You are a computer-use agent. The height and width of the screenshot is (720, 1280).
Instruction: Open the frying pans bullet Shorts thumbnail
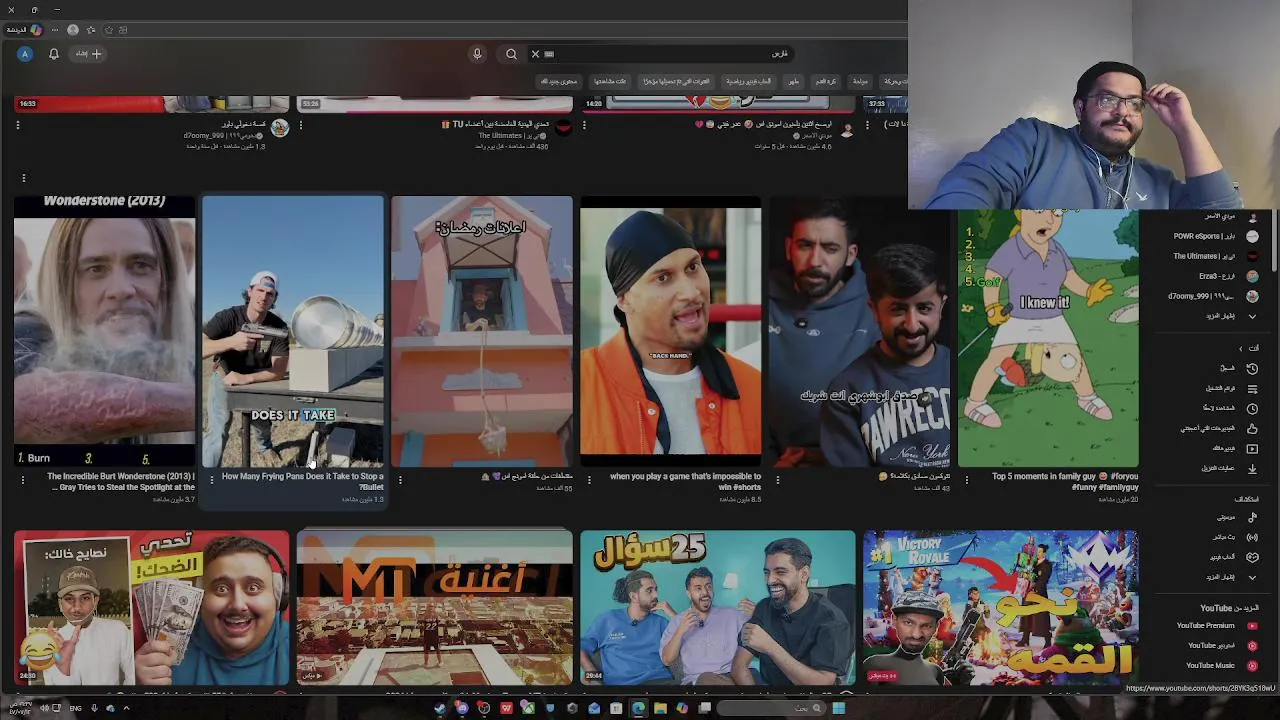tap(293, 331)
